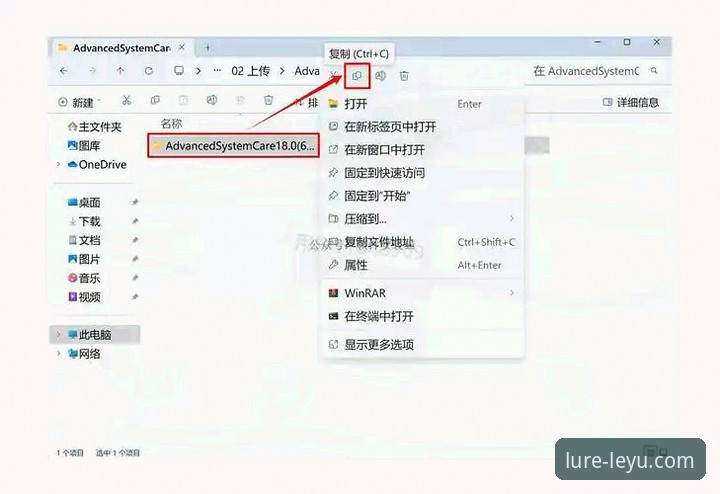Open 下载 in the sidebar
The image size is (720, 494).
pos(84,221)
